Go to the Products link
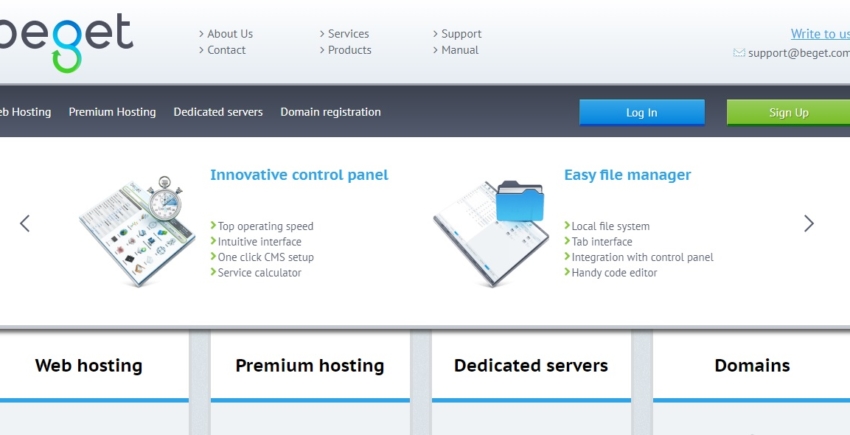 pos(349,50)
